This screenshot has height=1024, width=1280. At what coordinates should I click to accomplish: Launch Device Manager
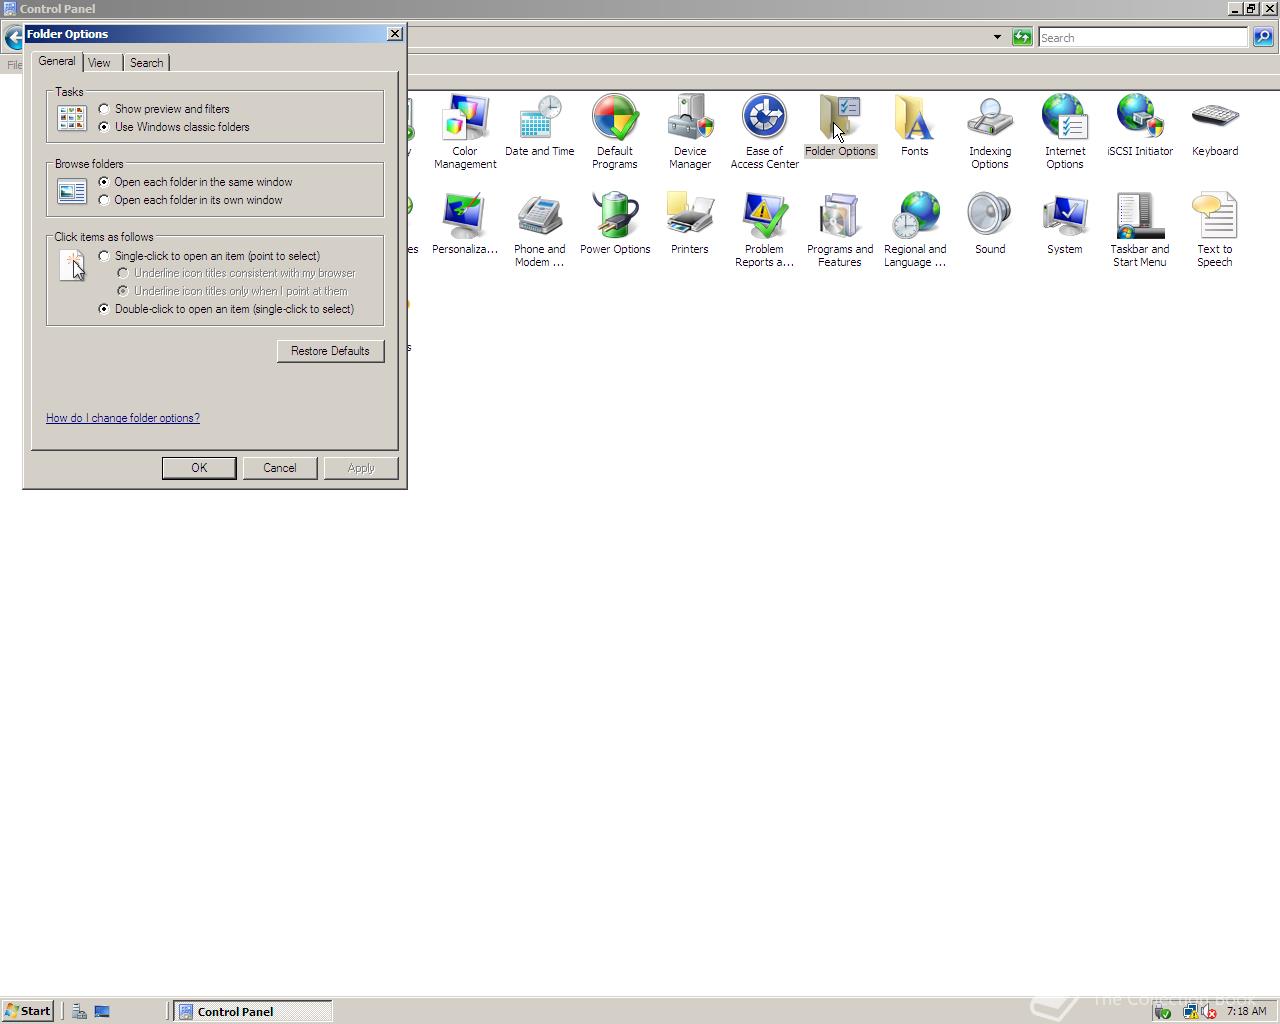pyautogui.click(x=690, y=131)
